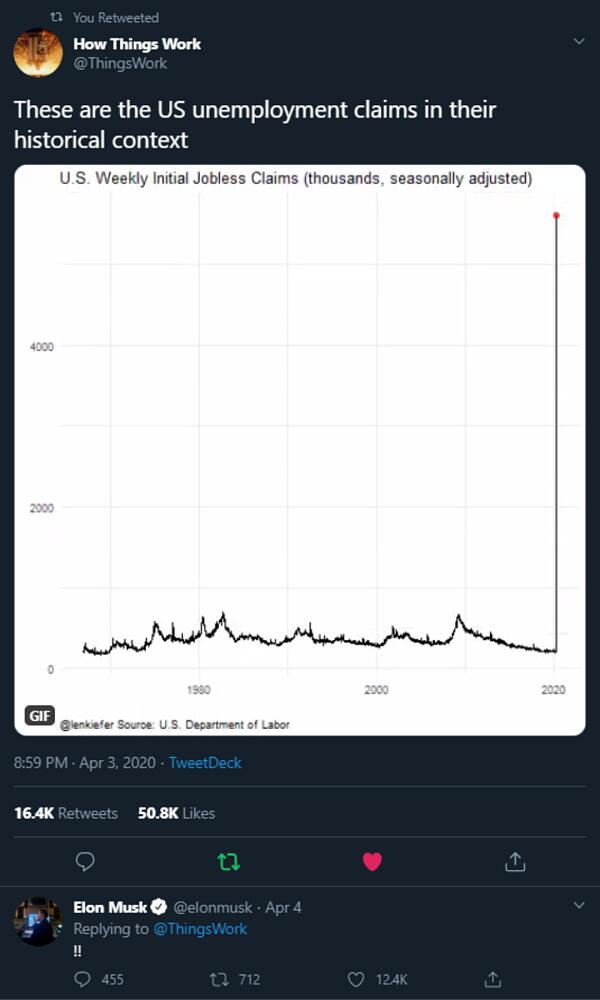Open the TweetDeck source link
The height and width of the screenshot is (1000, 600).
(x=205, y=763)
